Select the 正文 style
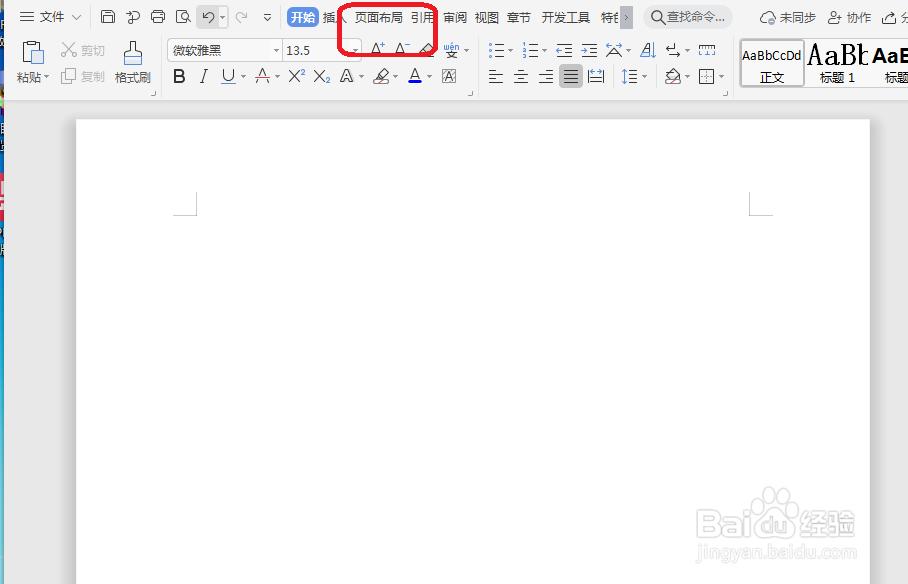This screenshot has height=584, width=908. tap(772, 63)
